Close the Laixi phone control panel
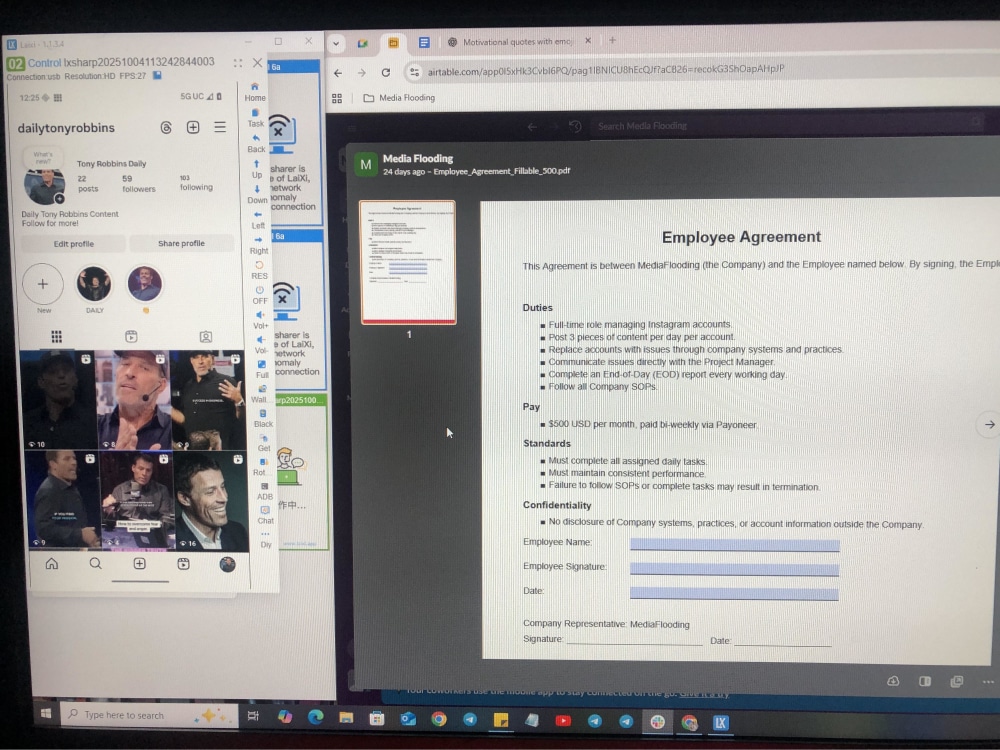Viewport: 1000px width, 750px height. coord(257,62)
